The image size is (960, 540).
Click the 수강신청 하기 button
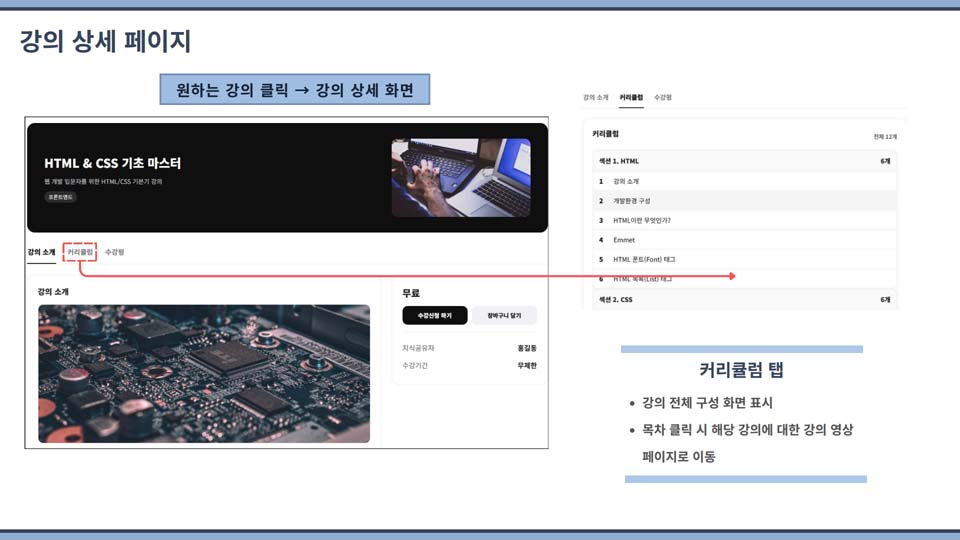click(x=435, y=316)
